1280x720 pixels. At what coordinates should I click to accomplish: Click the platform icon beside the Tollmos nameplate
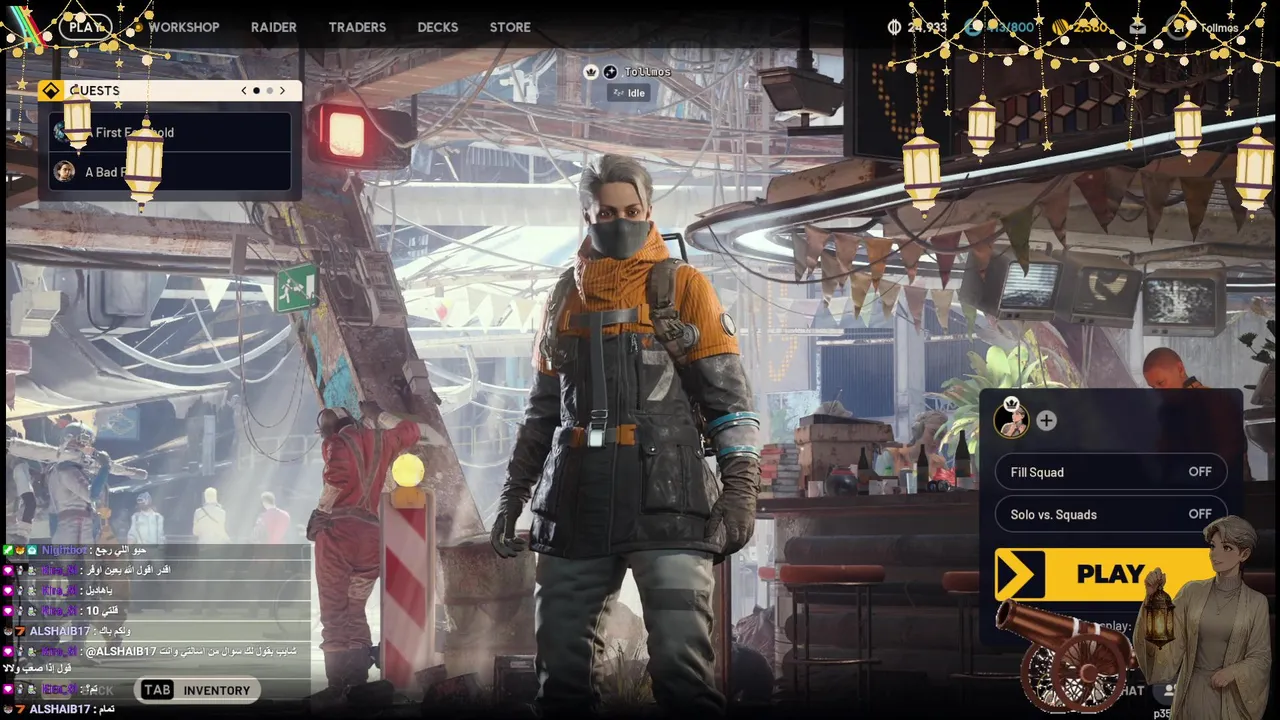(x=610, y=72)
